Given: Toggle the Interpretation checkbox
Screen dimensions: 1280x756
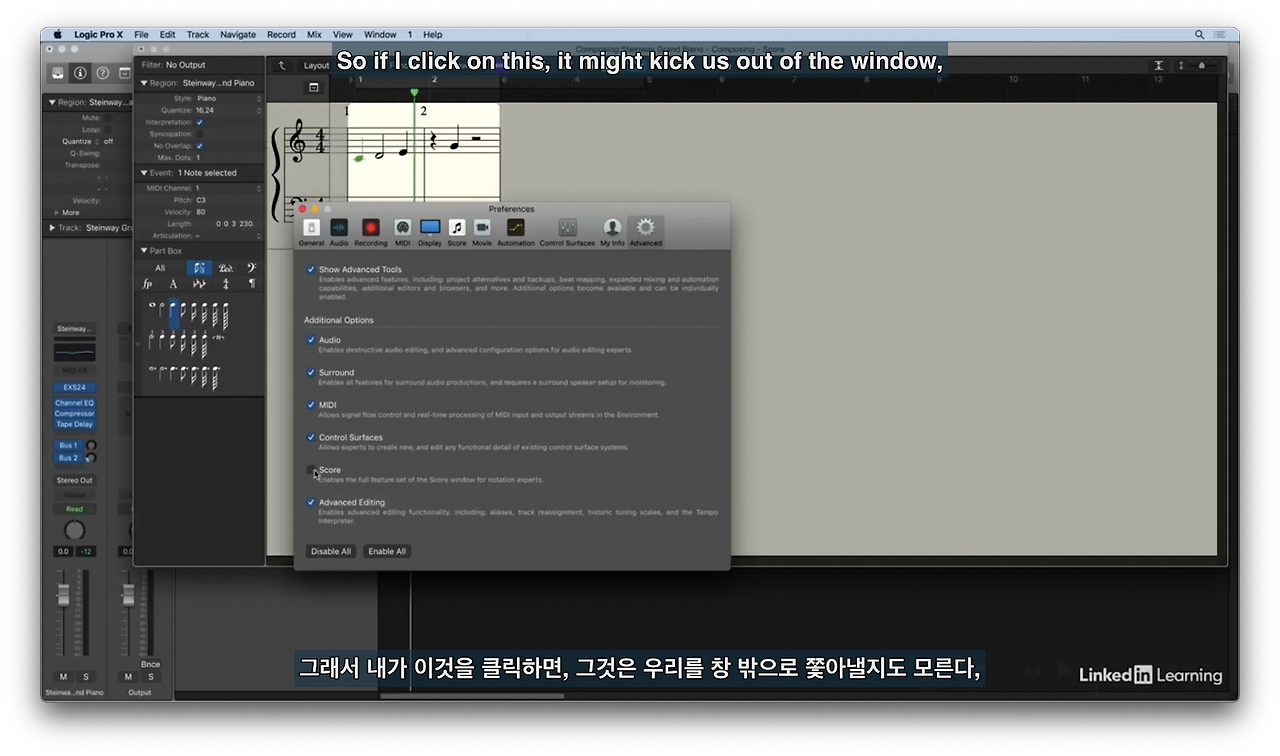Looking at the screenshot, I should click(x=200, y=122).
